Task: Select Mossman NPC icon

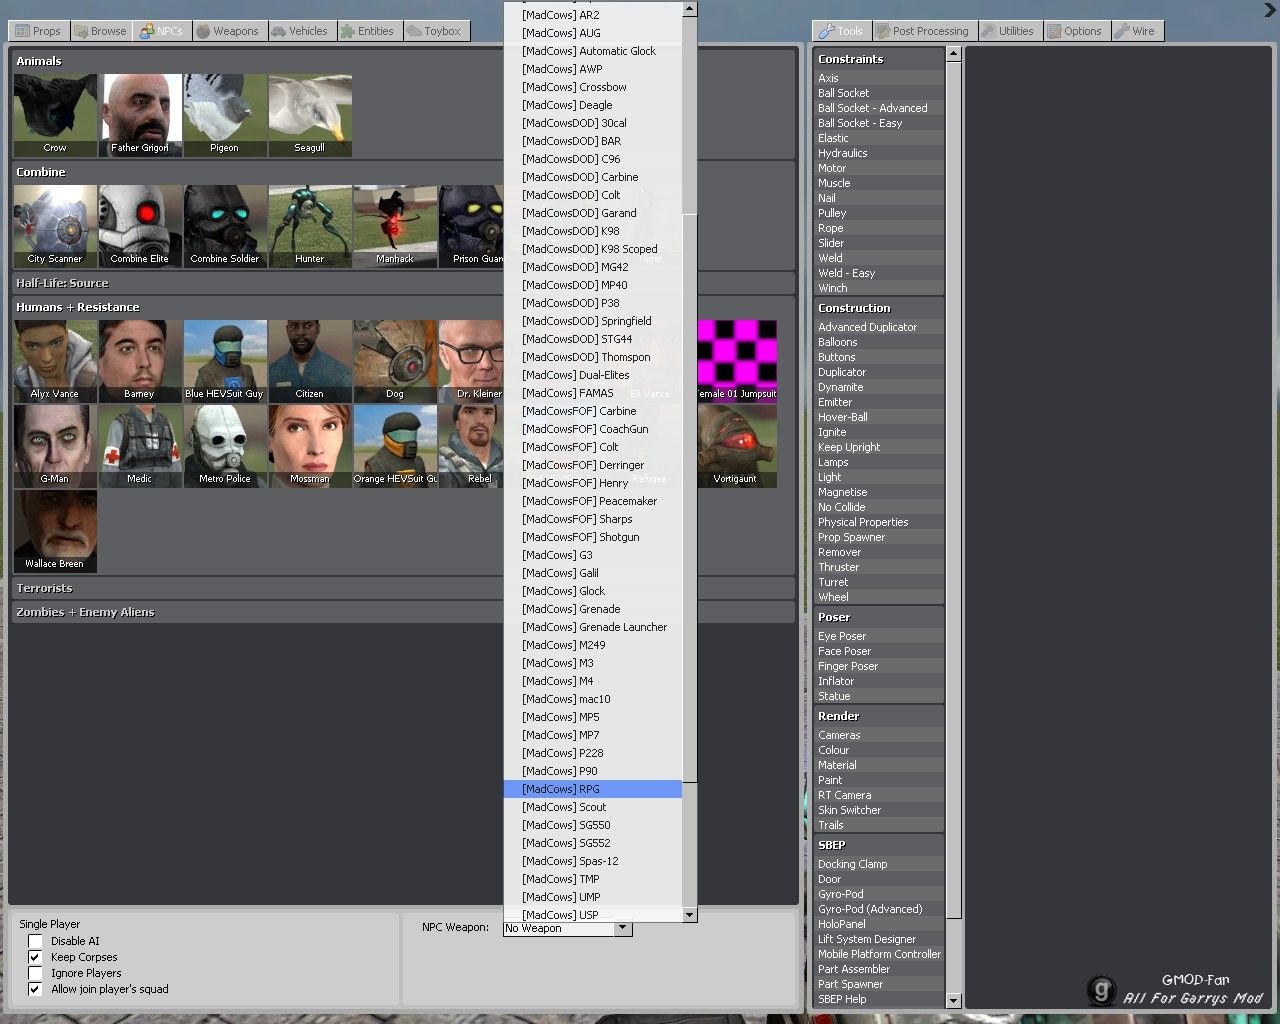Action: [x=310, y=446]
